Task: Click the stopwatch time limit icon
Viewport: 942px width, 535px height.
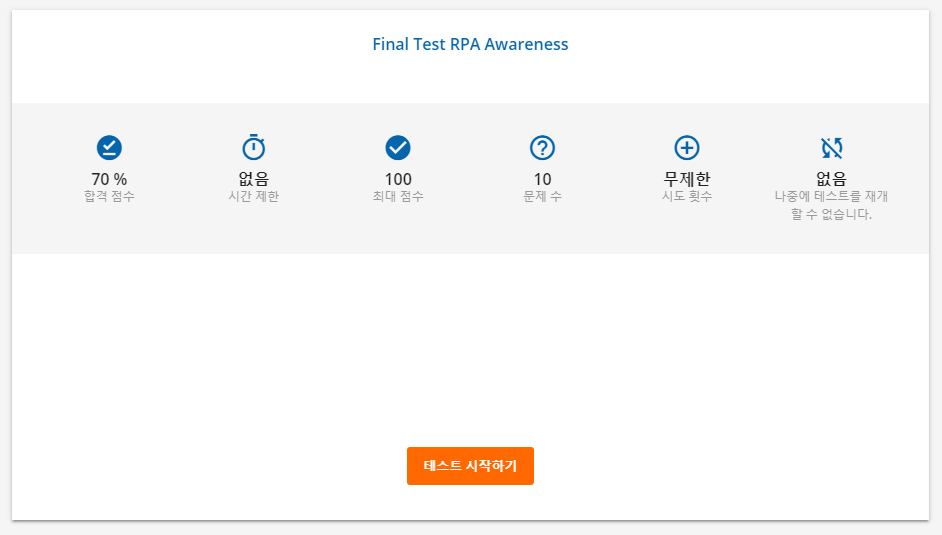Action: click(x=254, y=147)
